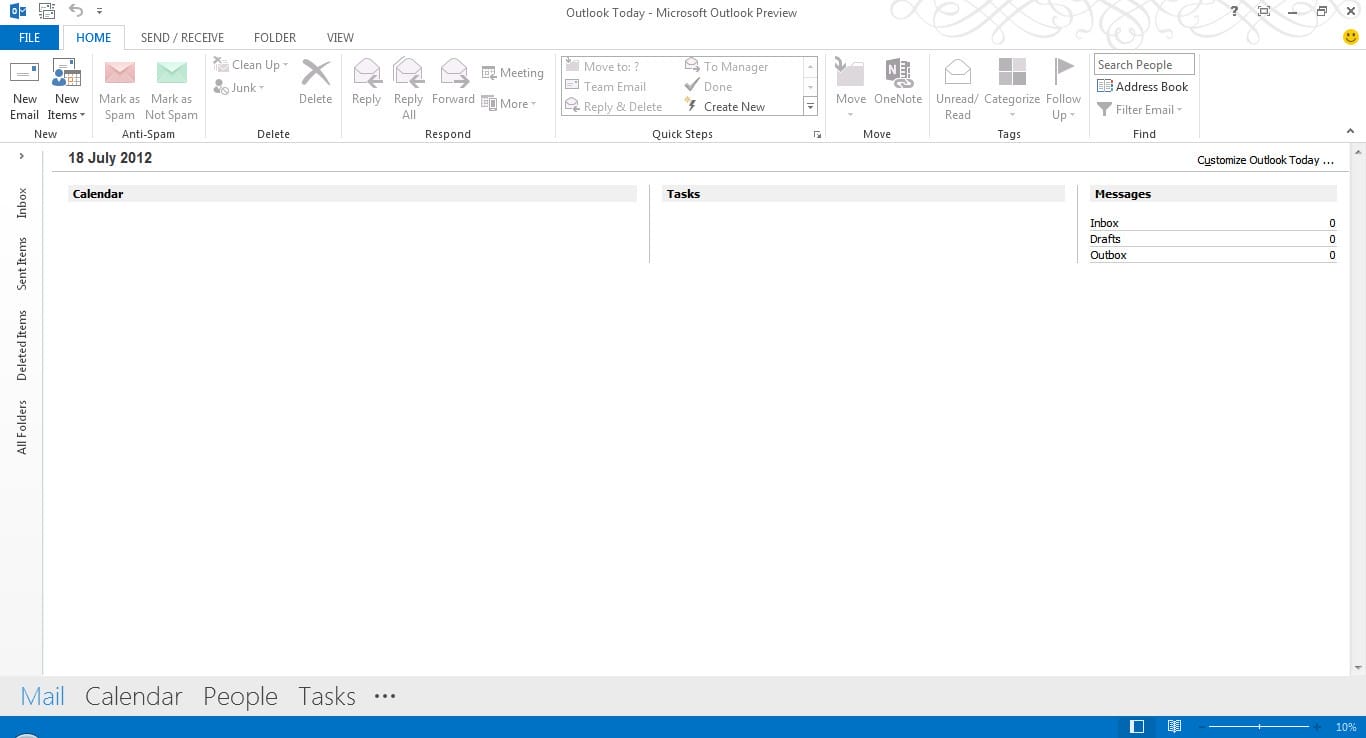Switch to the SEND / RECEIVE tab
Image resolution: width=1366 pixels, height=738 pixels.
(182, 38)
